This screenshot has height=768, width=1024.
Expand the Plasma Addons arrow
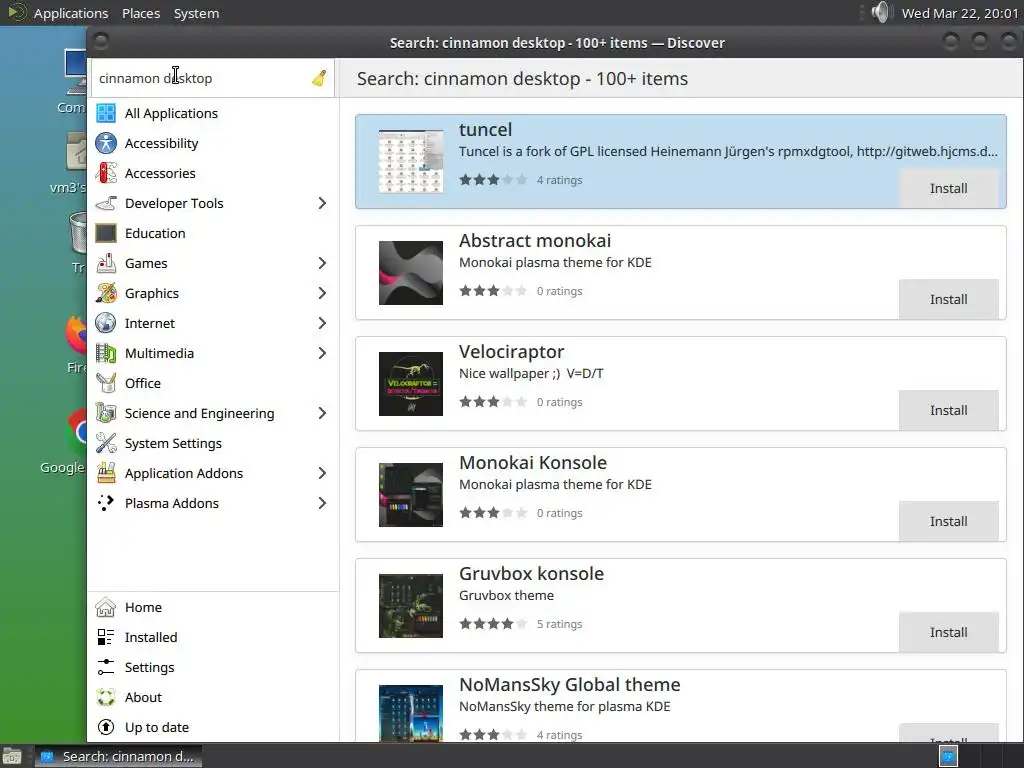click(322, 504)
